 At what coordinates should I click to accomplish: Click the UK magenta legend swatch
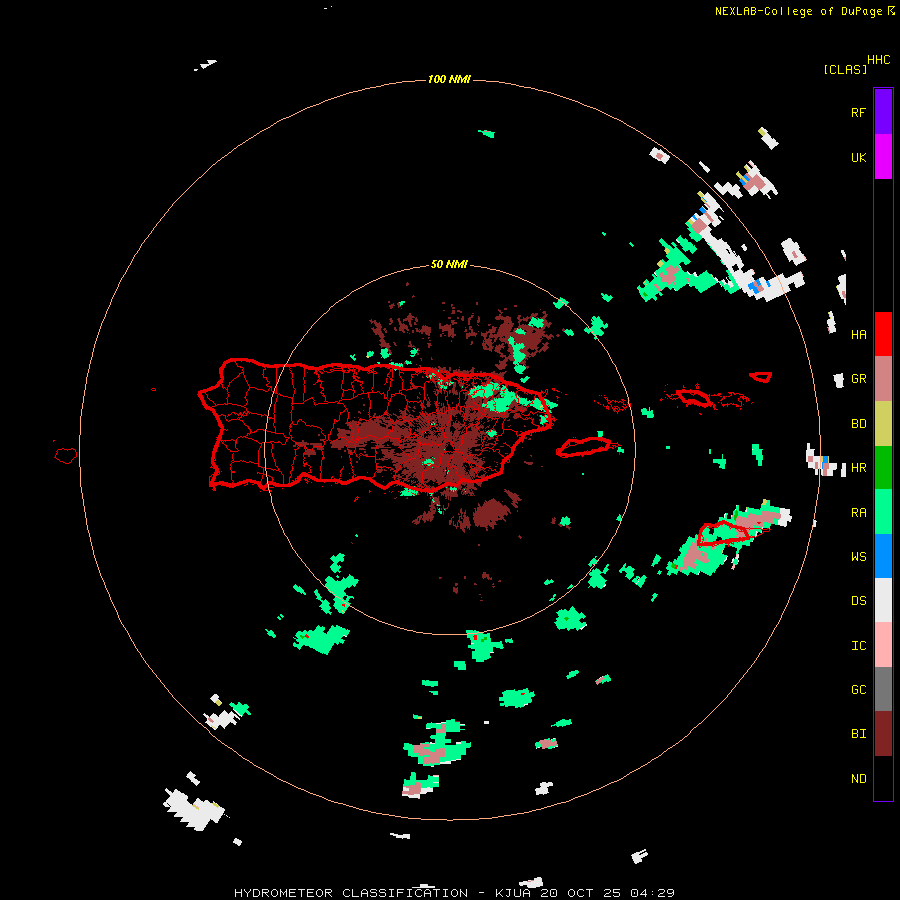pyautogui.click(x=883, y=157)
